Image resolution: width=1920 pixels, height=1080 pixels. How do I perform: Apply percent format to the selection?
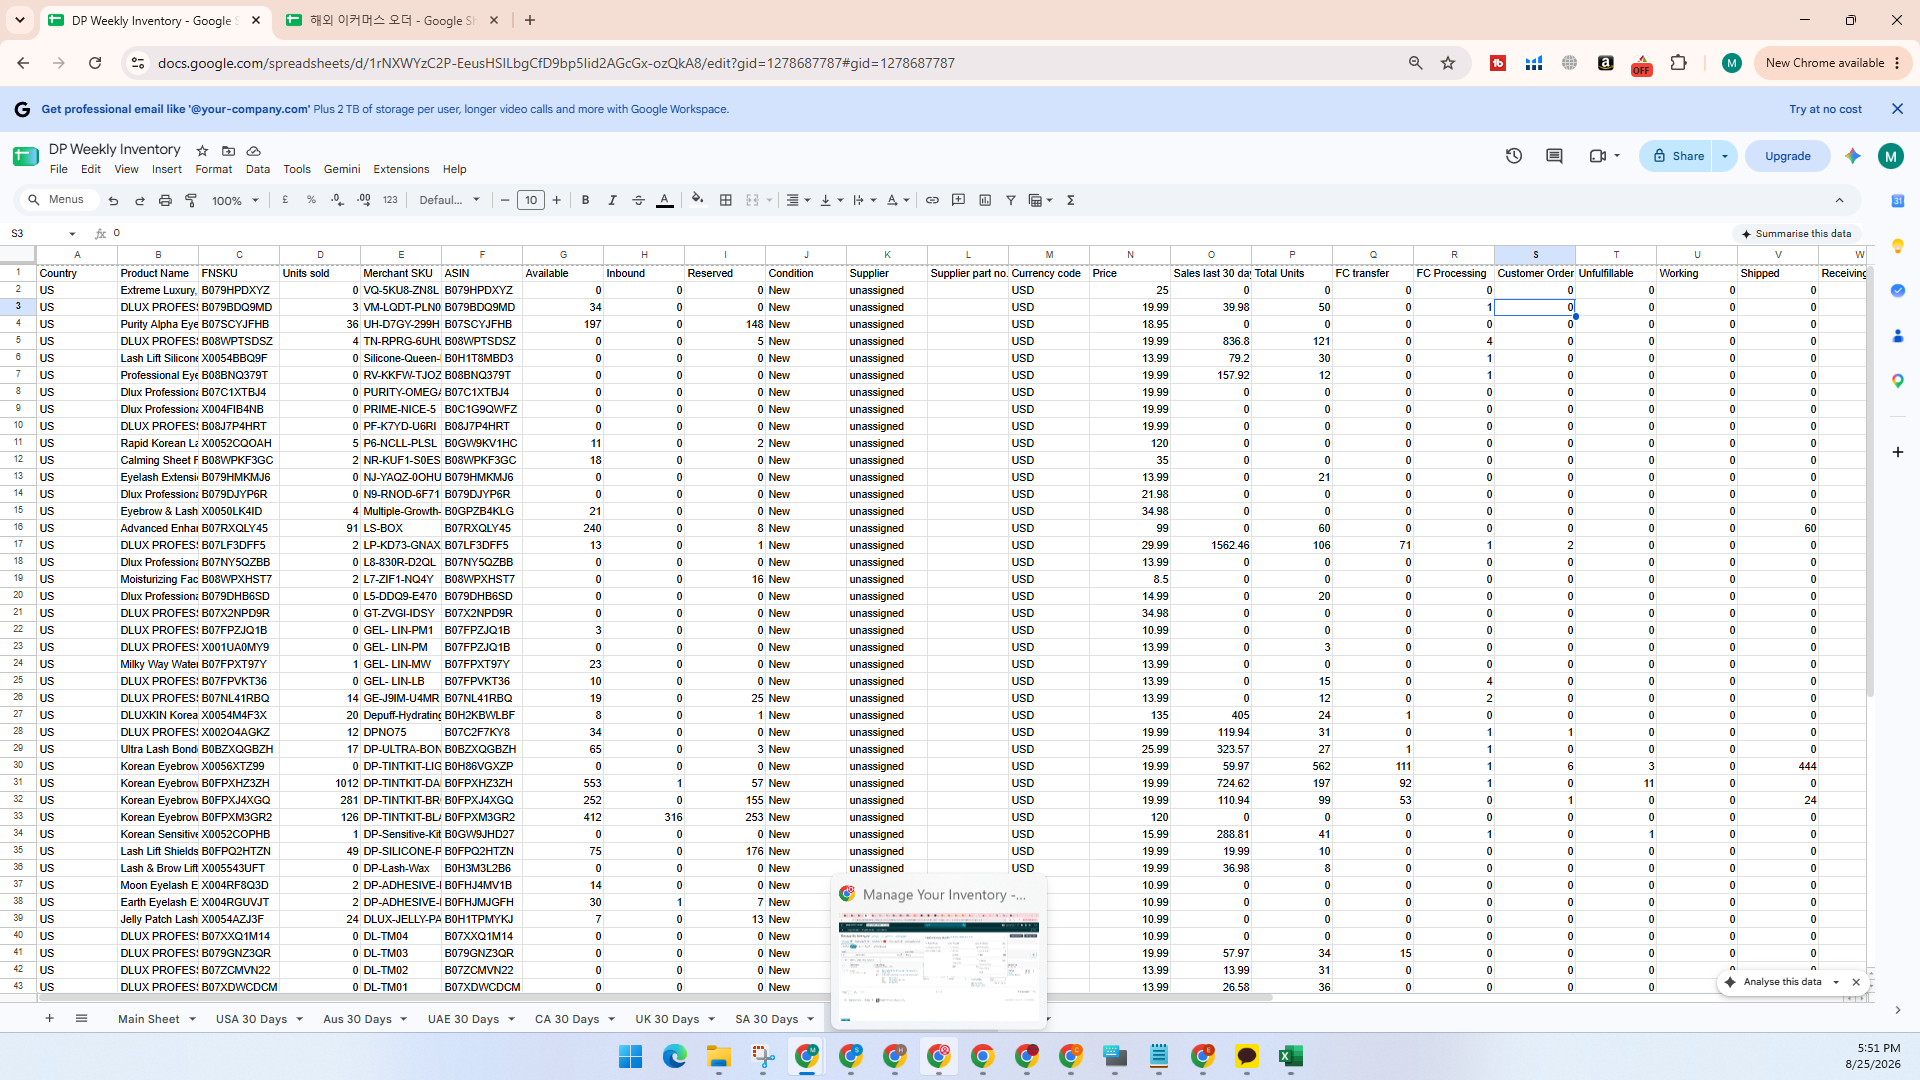click(311, 200)
